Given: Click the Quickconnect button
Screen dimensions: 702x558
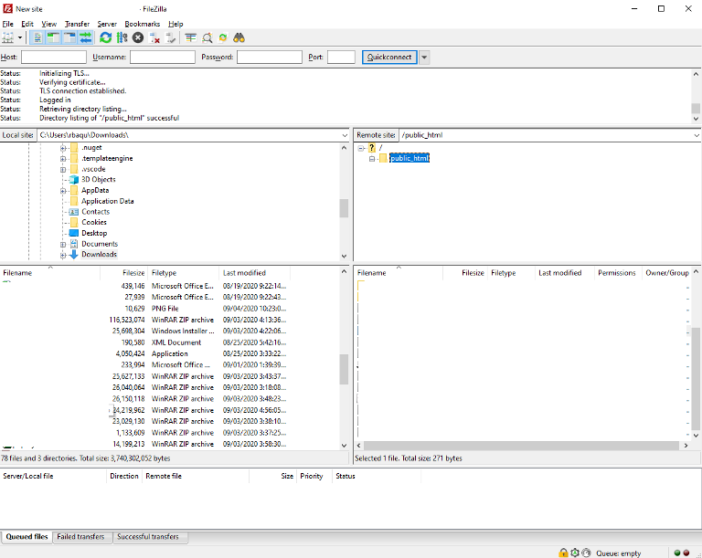Looking at the screenshot, I should click(x=390, y=57).
